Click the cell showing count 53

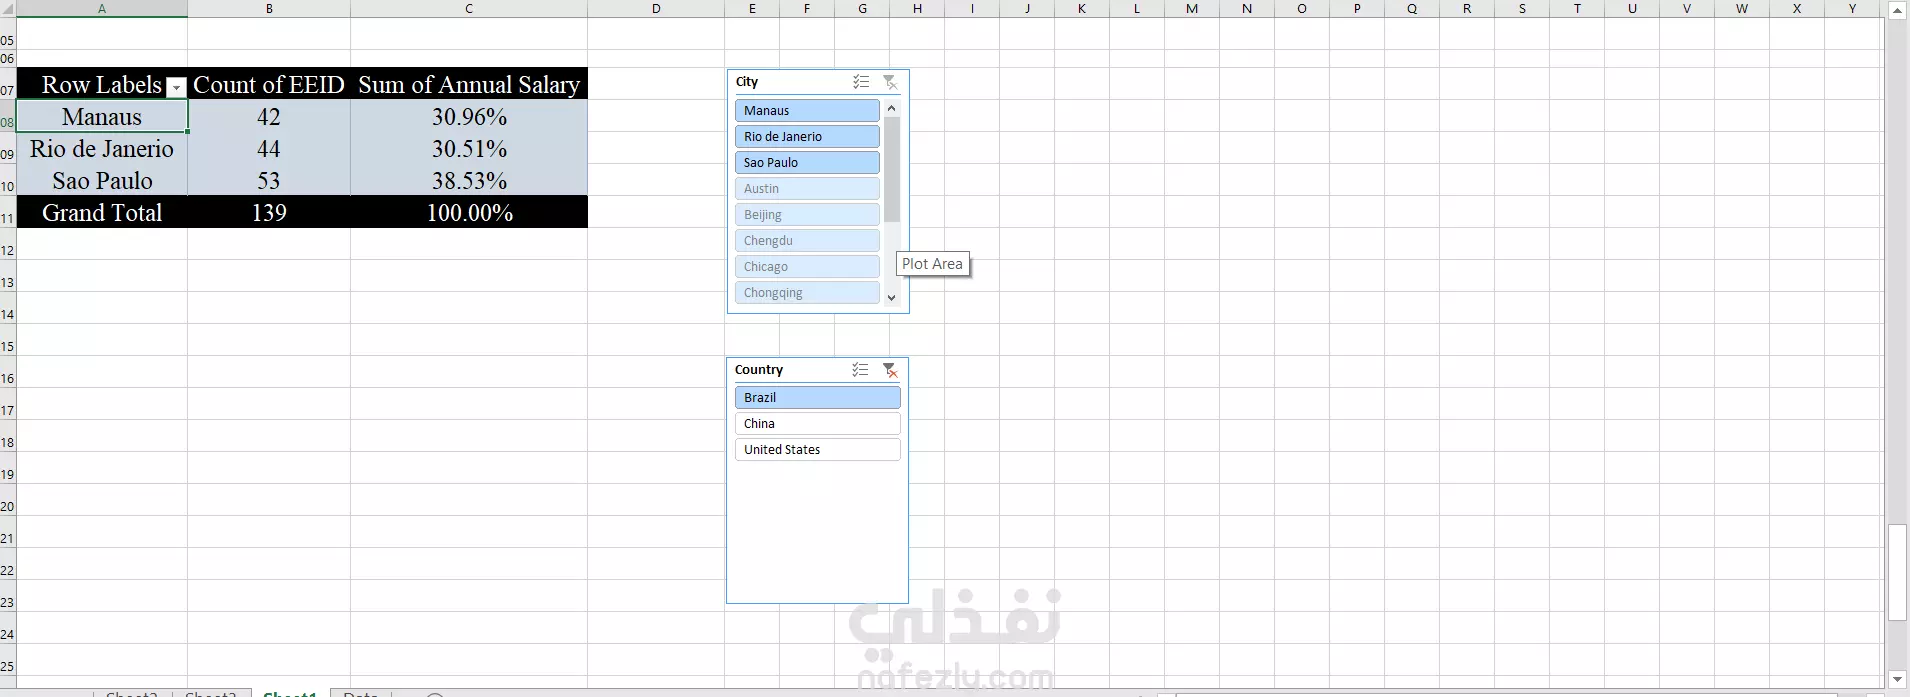[x=269, y=180]
